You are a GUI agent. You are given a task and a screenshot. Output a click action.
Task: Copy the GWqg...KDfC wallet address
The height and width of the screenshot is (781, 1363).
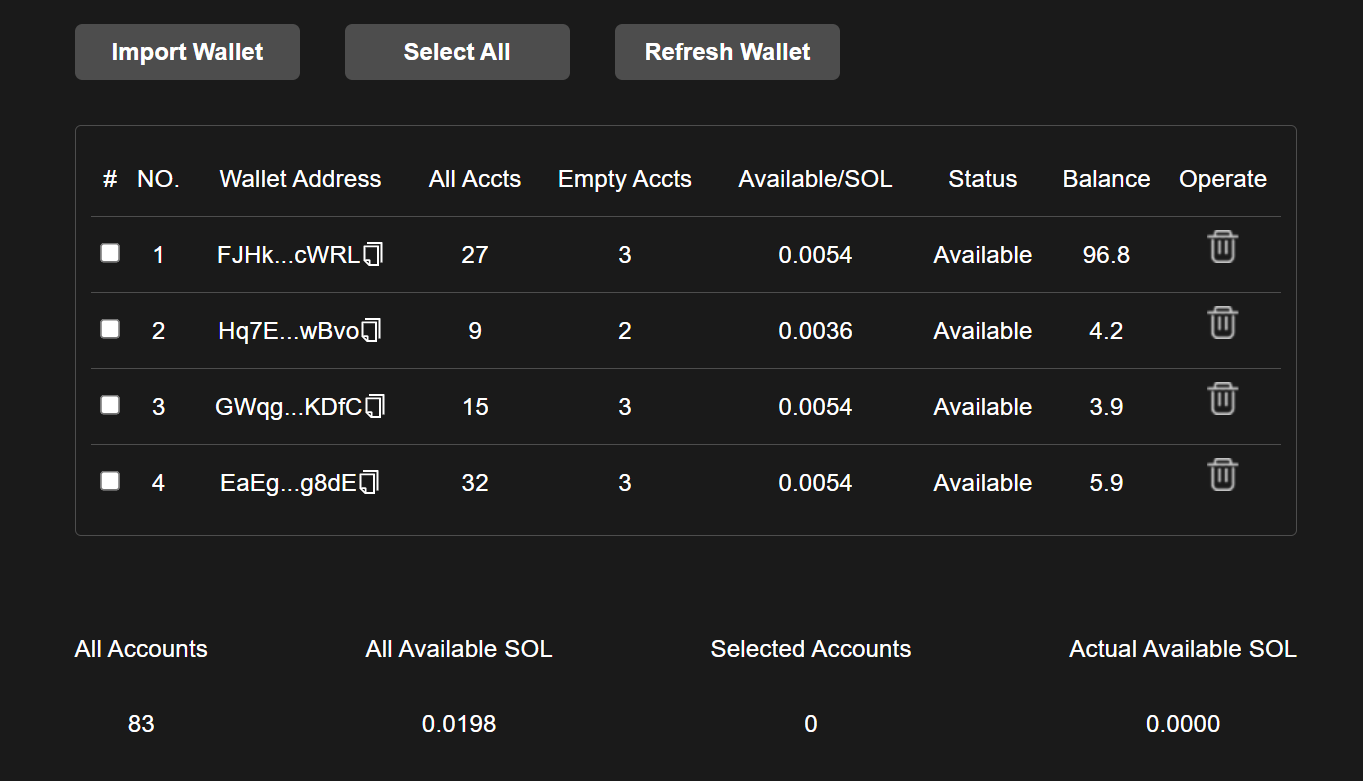[375, 406]
